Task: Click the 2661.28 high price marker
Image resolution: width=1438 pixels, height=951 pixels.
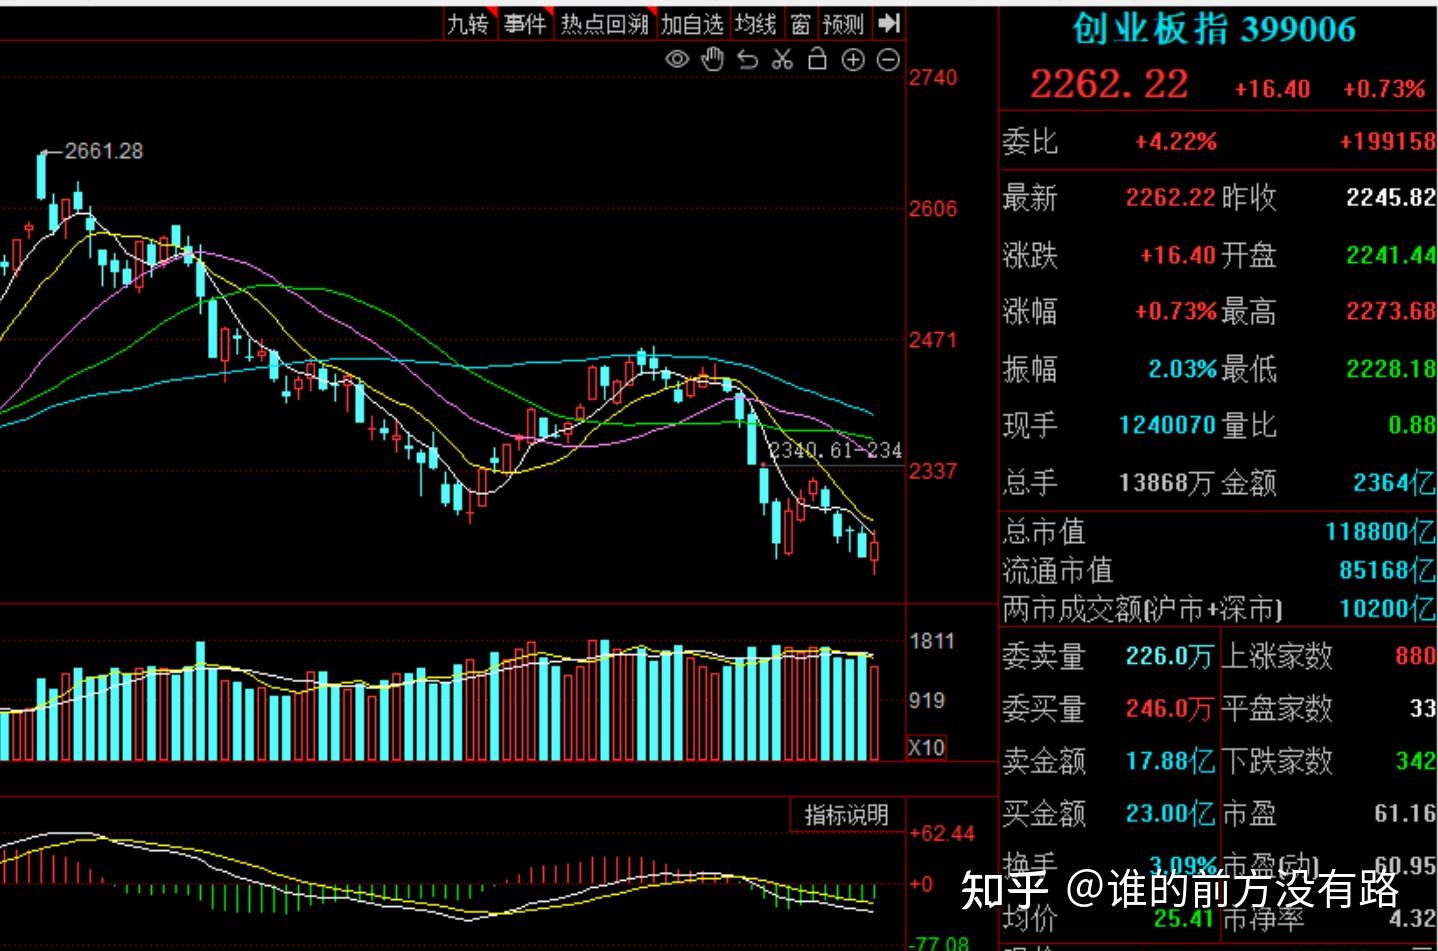Action: coord(104,151)
